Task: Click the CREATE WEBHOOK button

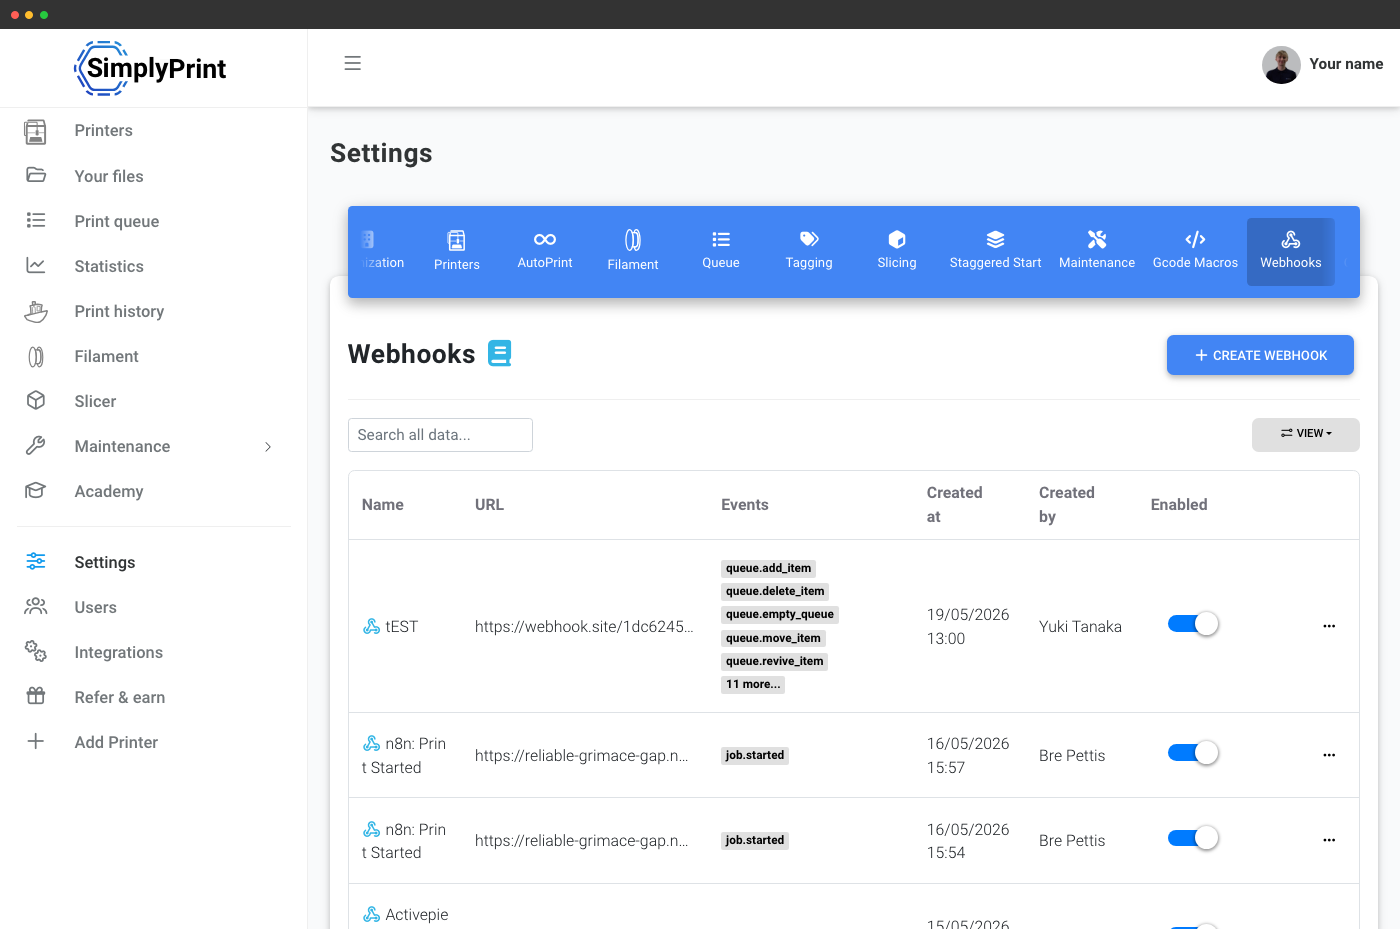Action: 1260,355
